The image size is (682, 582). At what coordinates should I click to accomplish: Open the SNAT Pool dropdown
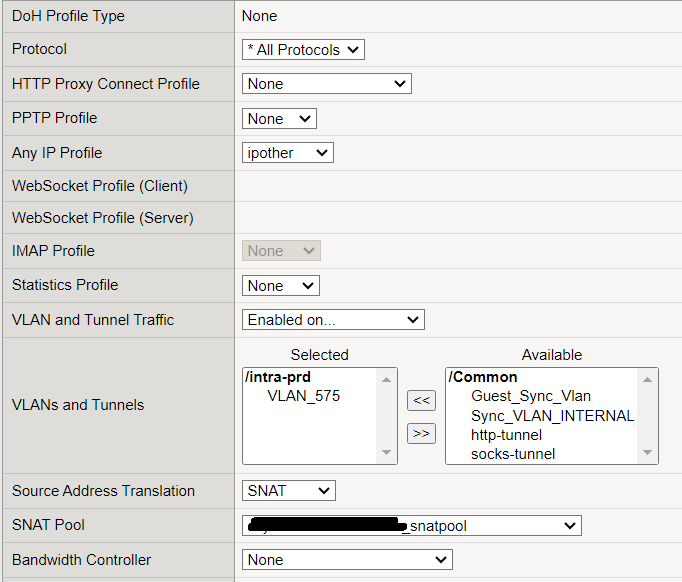point(411,525)
